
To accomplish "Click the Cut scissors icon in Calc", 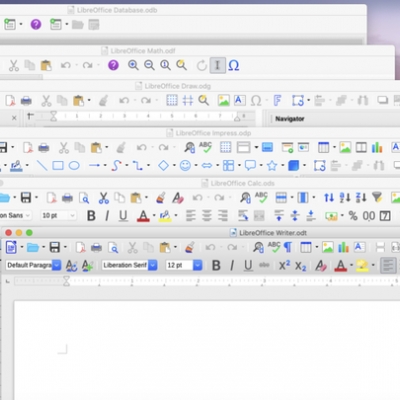I will click(104, 198).
